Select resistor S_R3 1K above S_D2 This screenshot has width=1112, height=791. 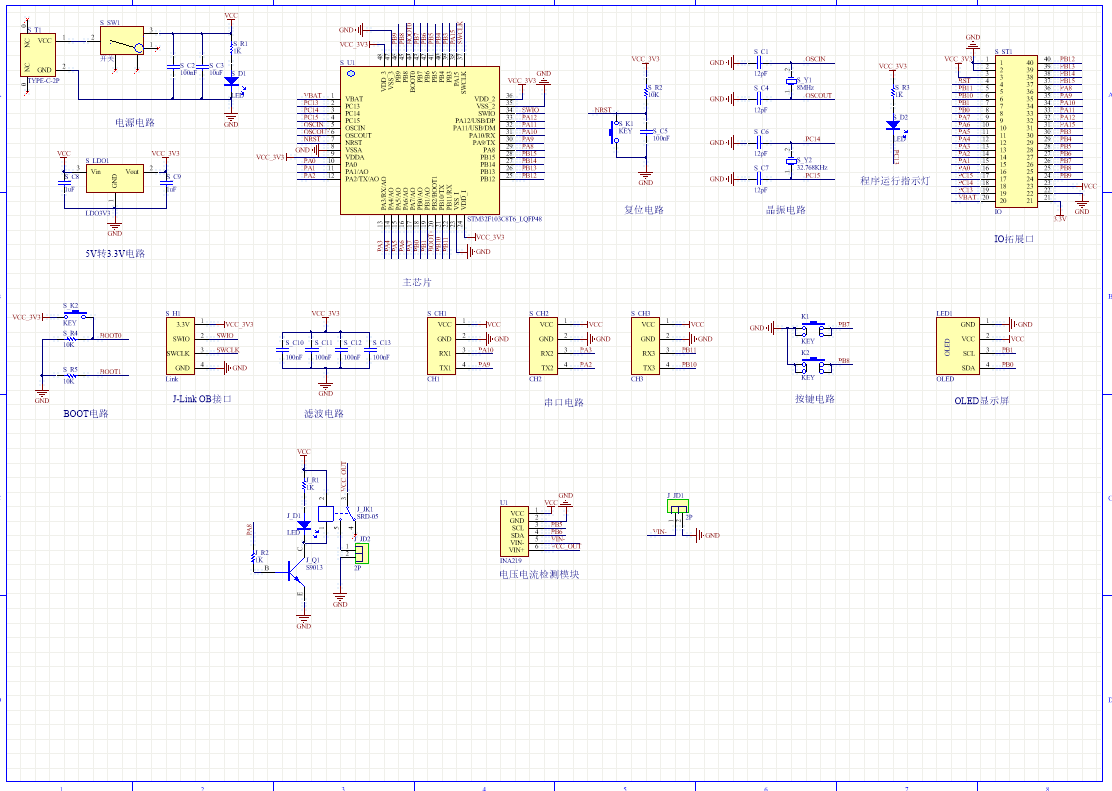(894, 92)
